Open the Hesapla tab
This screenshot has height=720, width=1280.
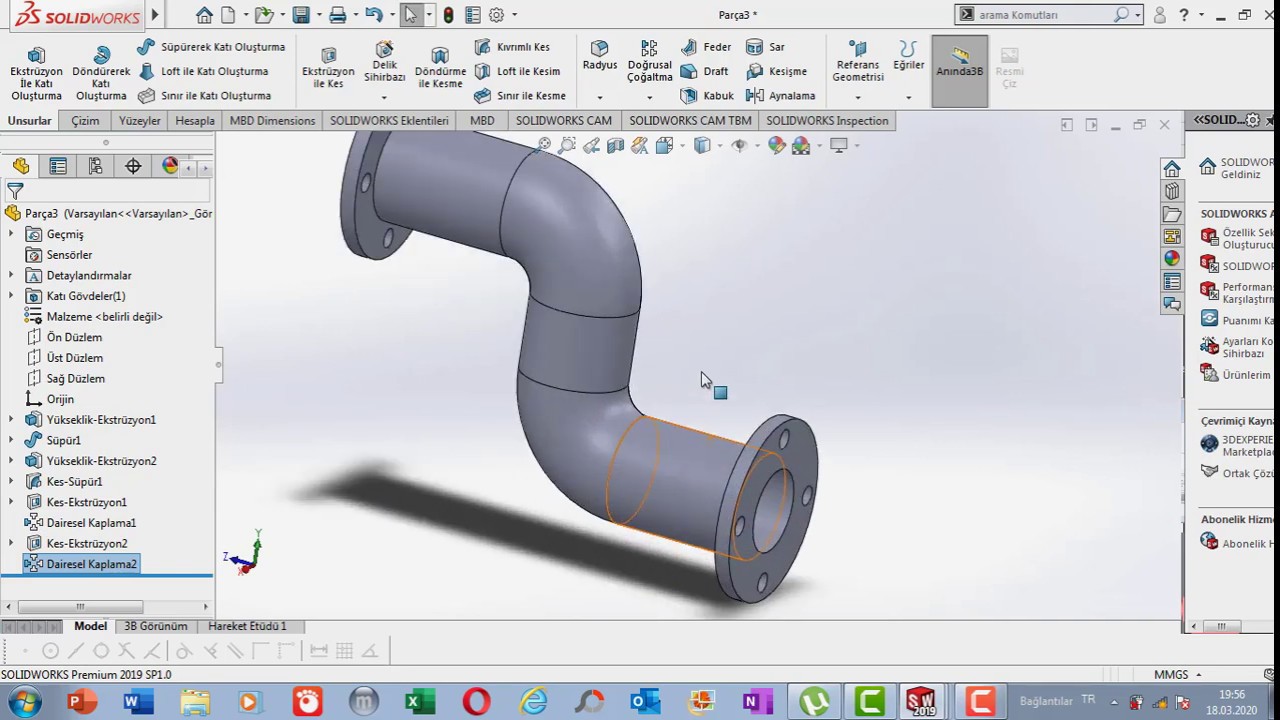[195, 121]
